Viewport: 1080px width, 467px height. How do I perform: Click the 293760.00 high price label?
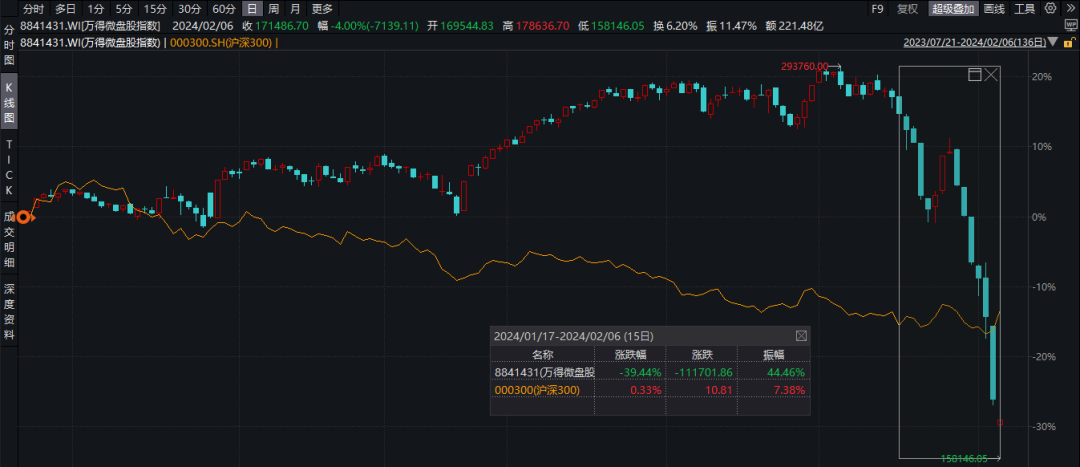click(x=804, y=66)
